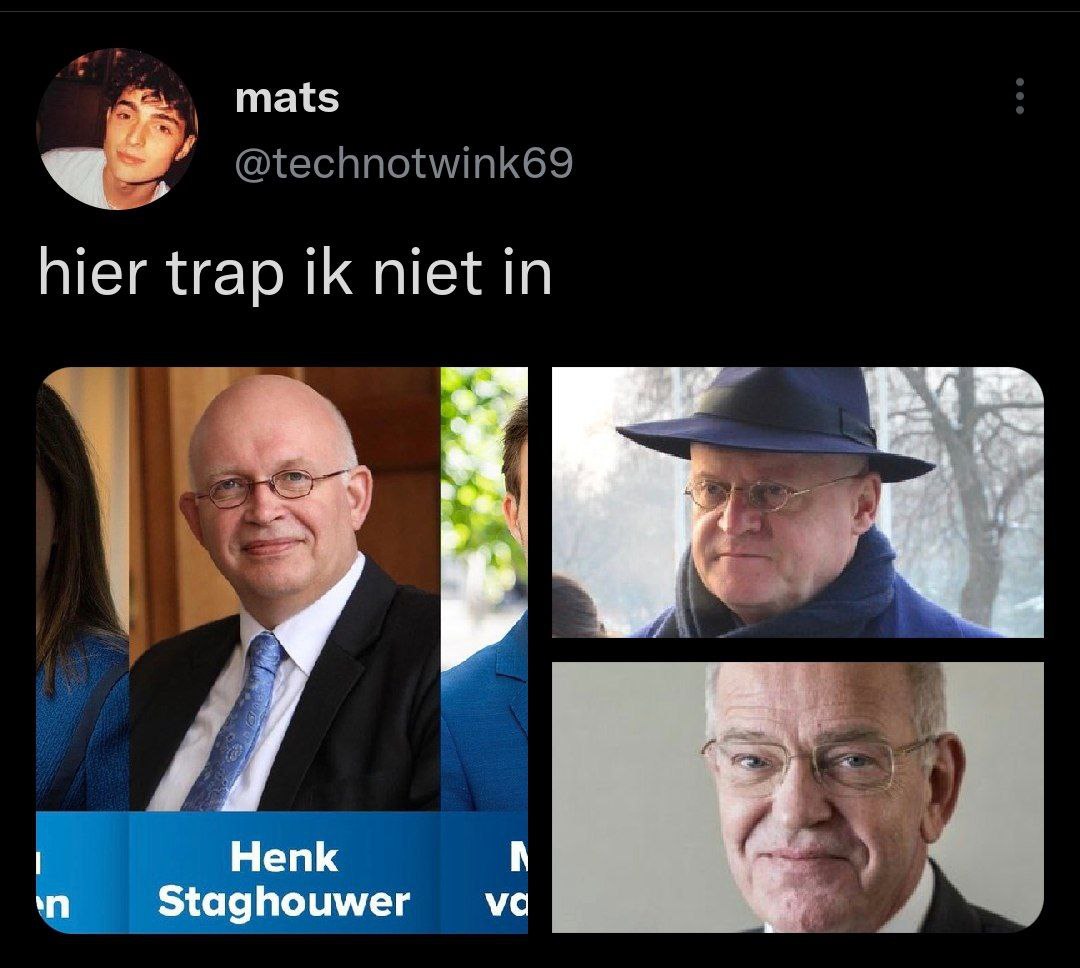
Task: Open the profile via display name mats
Action: (x=287, y=98)
